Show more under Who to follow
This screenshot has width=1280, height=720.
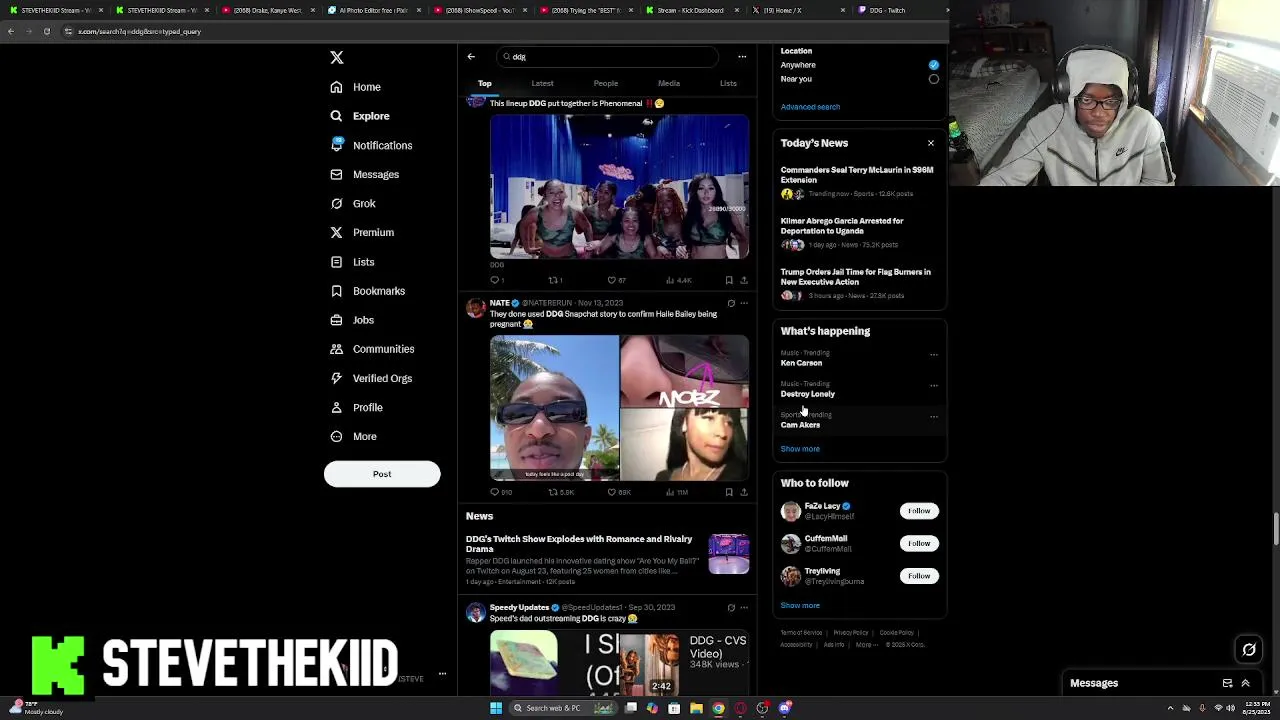(x=800, y=605)
